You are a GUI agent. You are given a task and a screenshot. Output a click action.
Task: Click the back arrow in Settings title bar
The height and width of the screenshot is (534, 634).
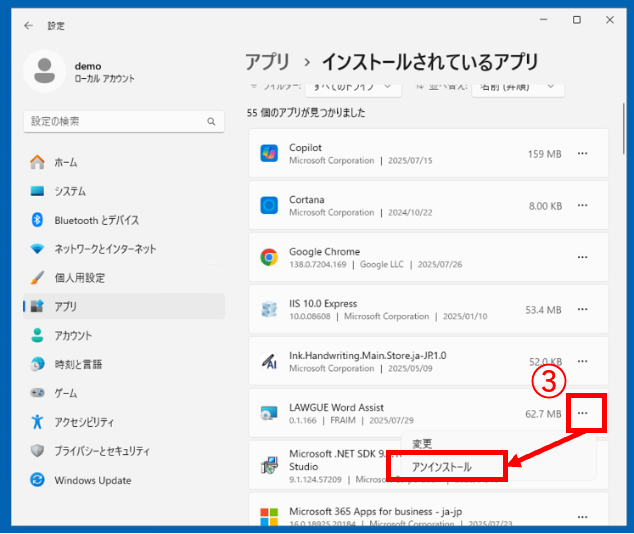[x=27, y=24]
